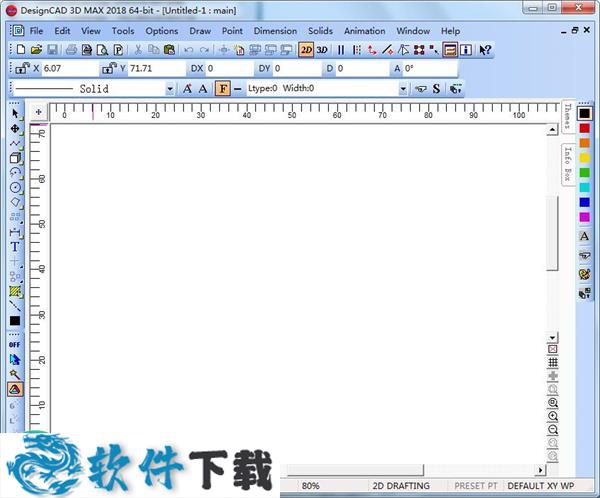Select the 3D box solid tool
Viewport: 600px width, 498px height.
tap(15, 158)
